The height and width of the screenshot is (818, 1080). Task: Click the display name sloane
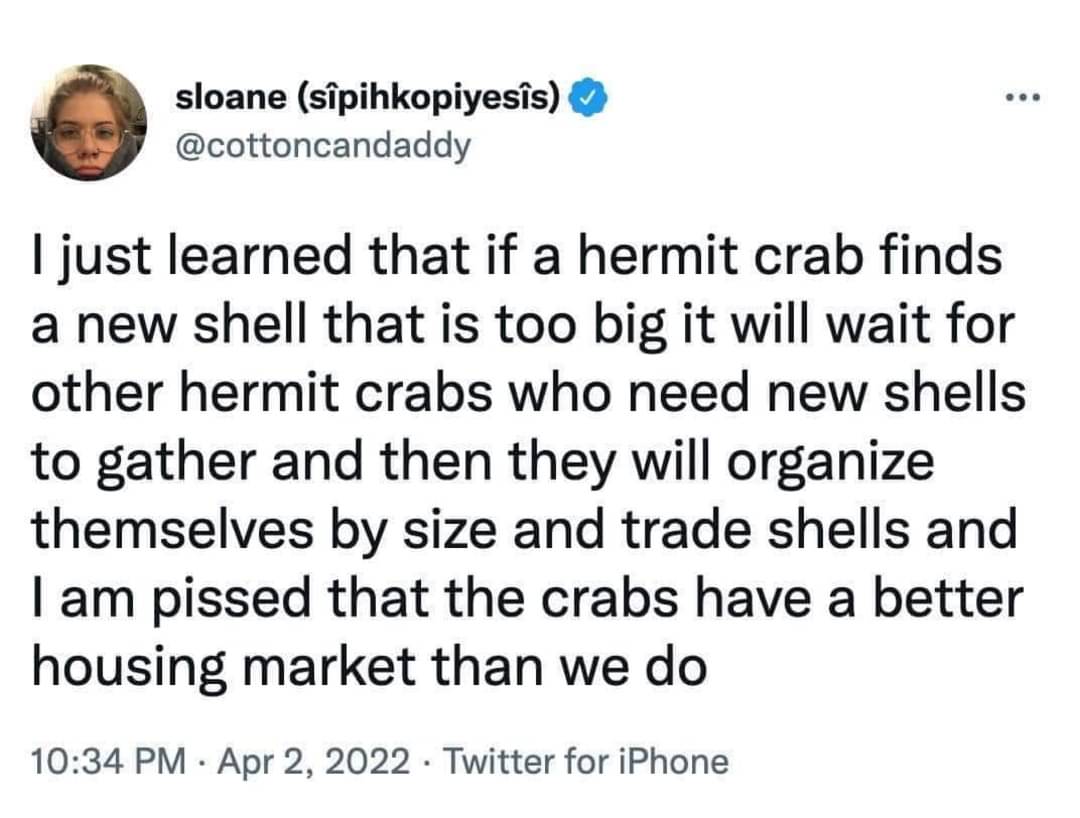click(231, 98)
